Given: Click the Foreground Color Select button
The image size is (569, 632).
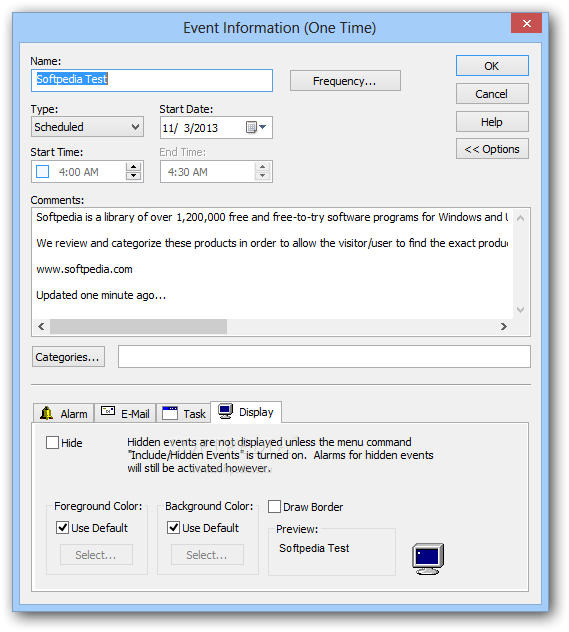Looking at the screenshot, I should (96, 555).
